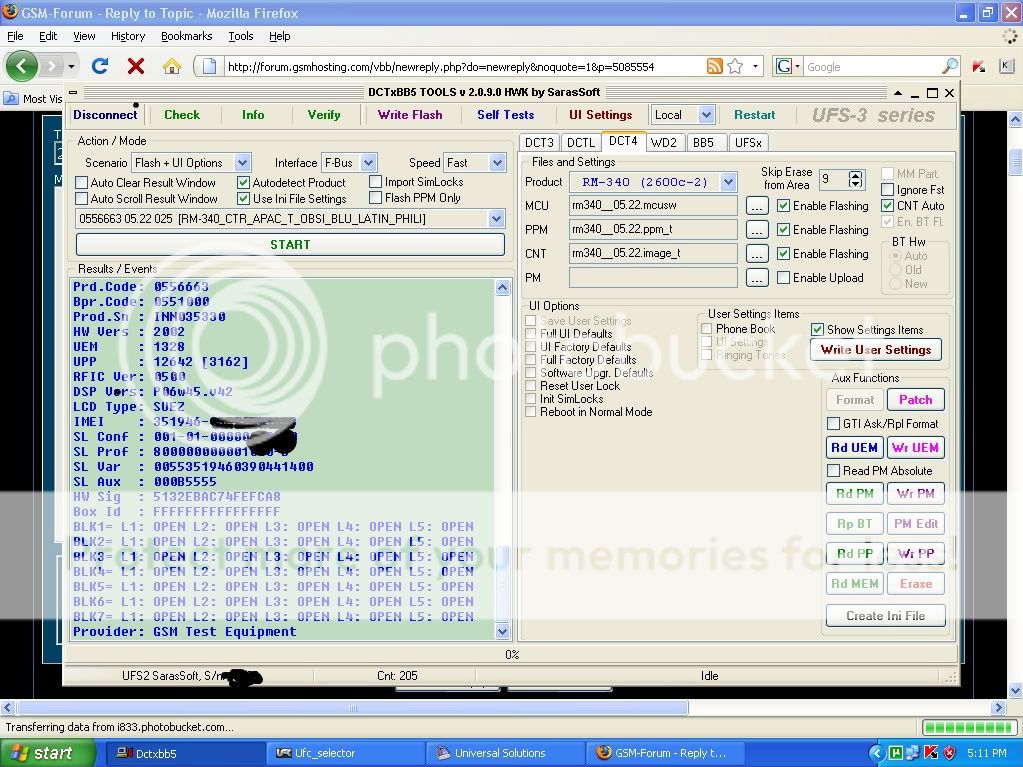1023x767 pixels.
Task: Click the Patch button
Action: coord(915,400)
